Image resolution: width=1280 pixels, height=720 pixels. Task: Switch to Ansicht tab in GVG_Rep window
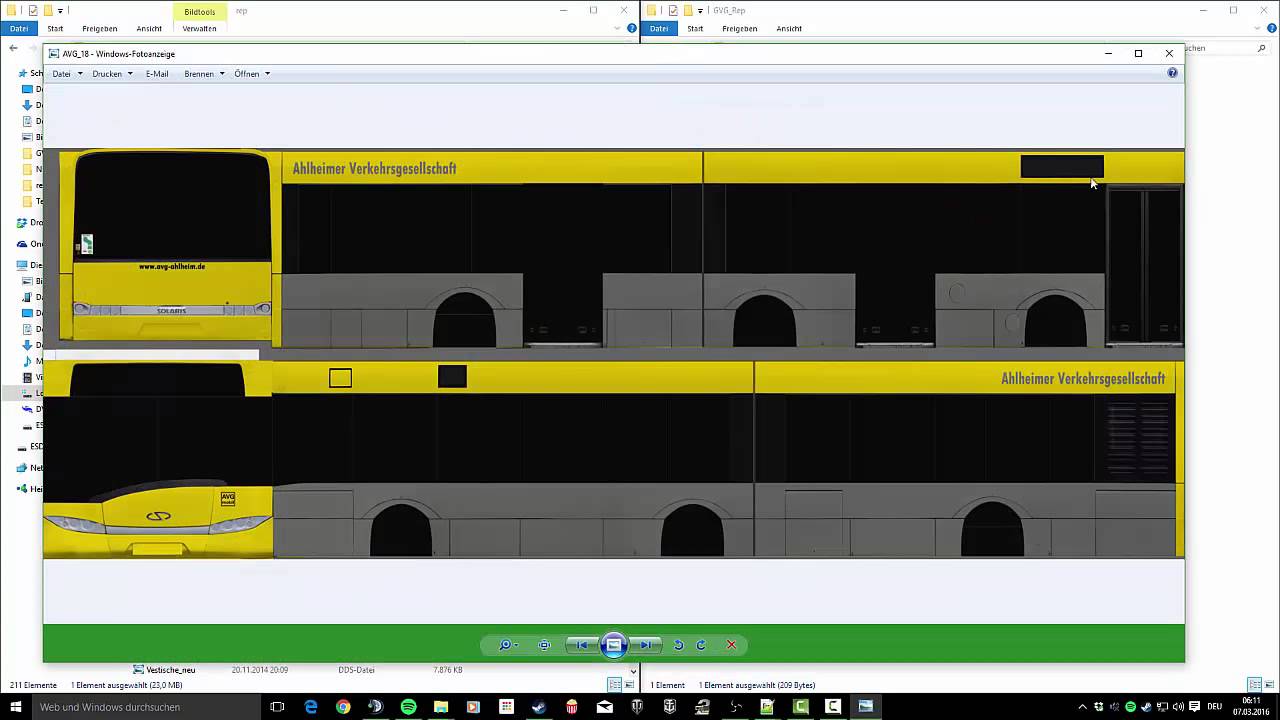pos(789,28)
